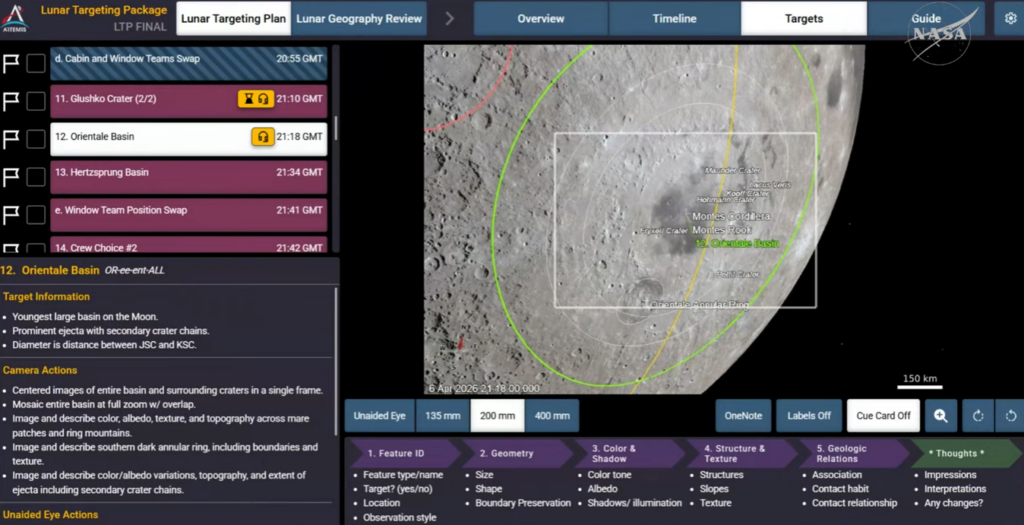Flag the Hertzsprung Basin target
This screenshot has height=525, width=1024.
coord(12,176)
